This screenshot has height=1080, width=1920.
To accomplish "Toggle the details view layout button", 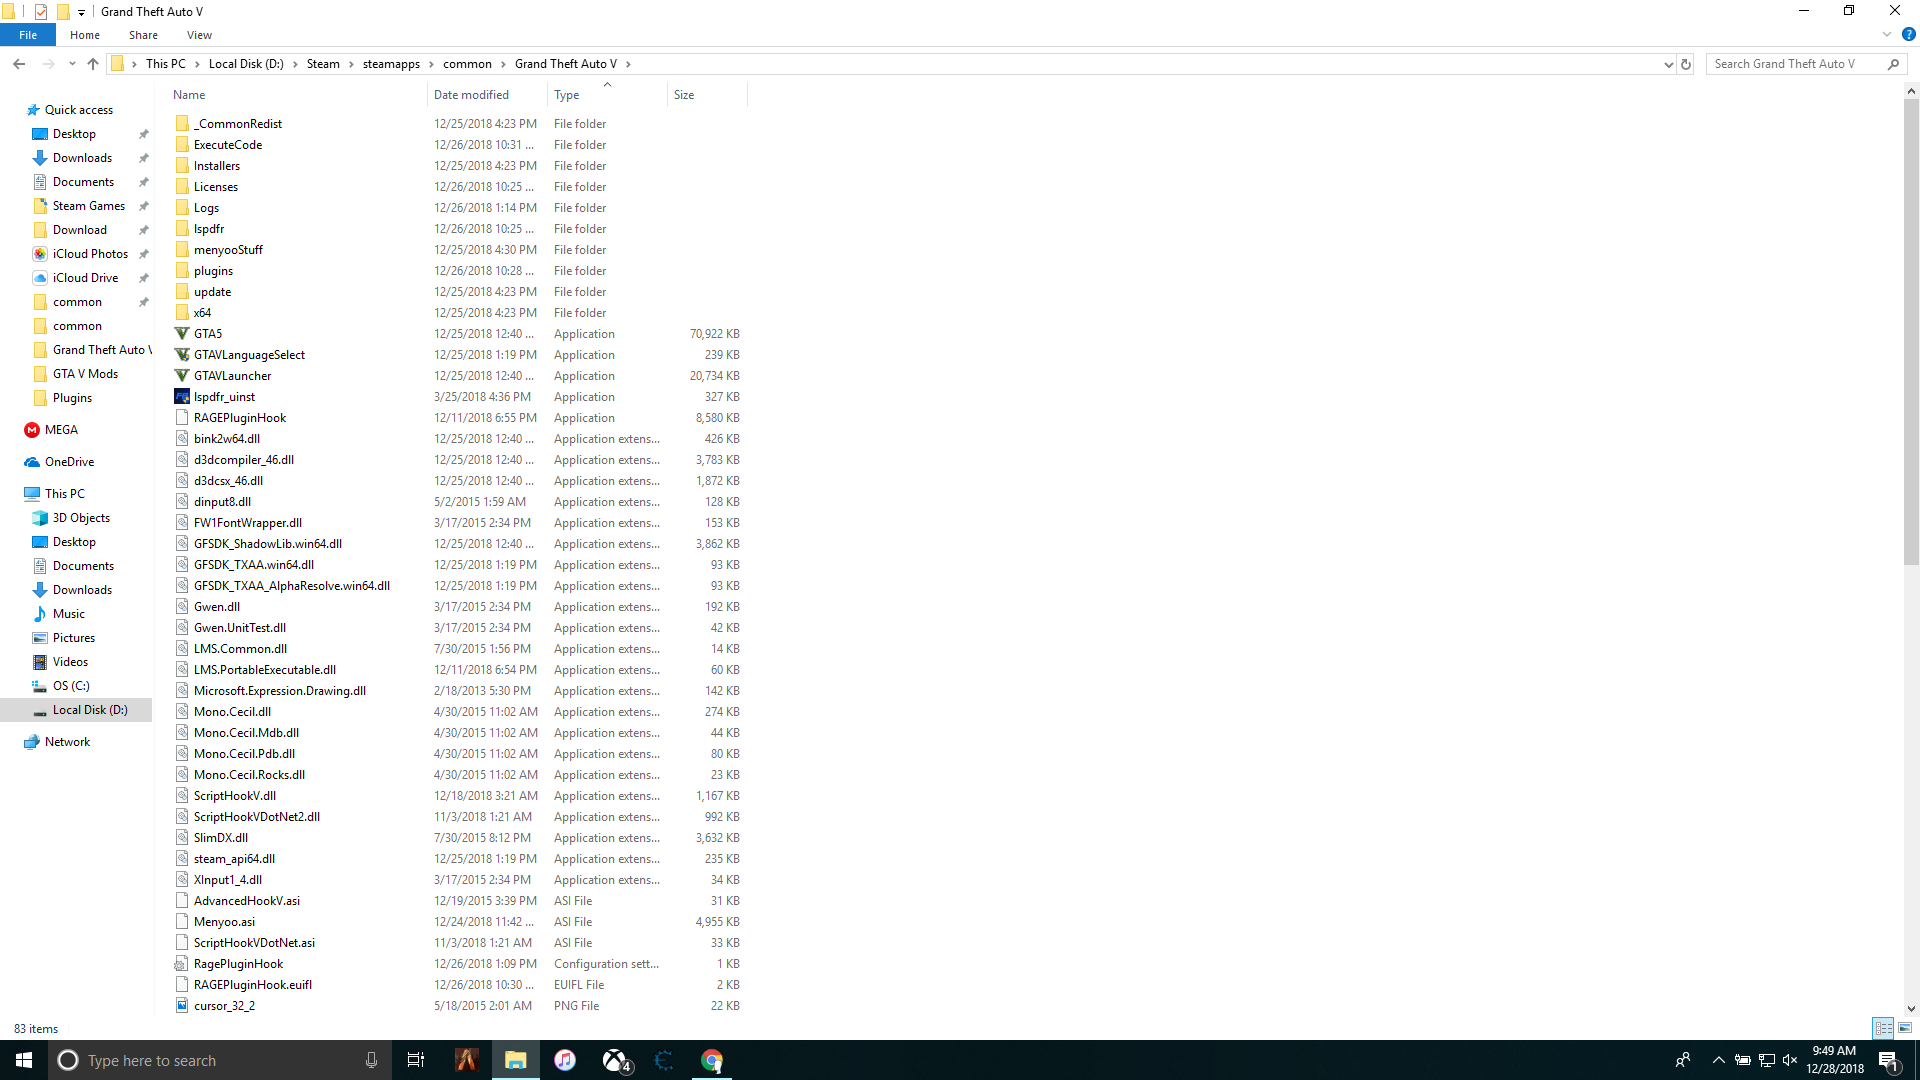I will pyautogui.click(x=1883, y=1028).
